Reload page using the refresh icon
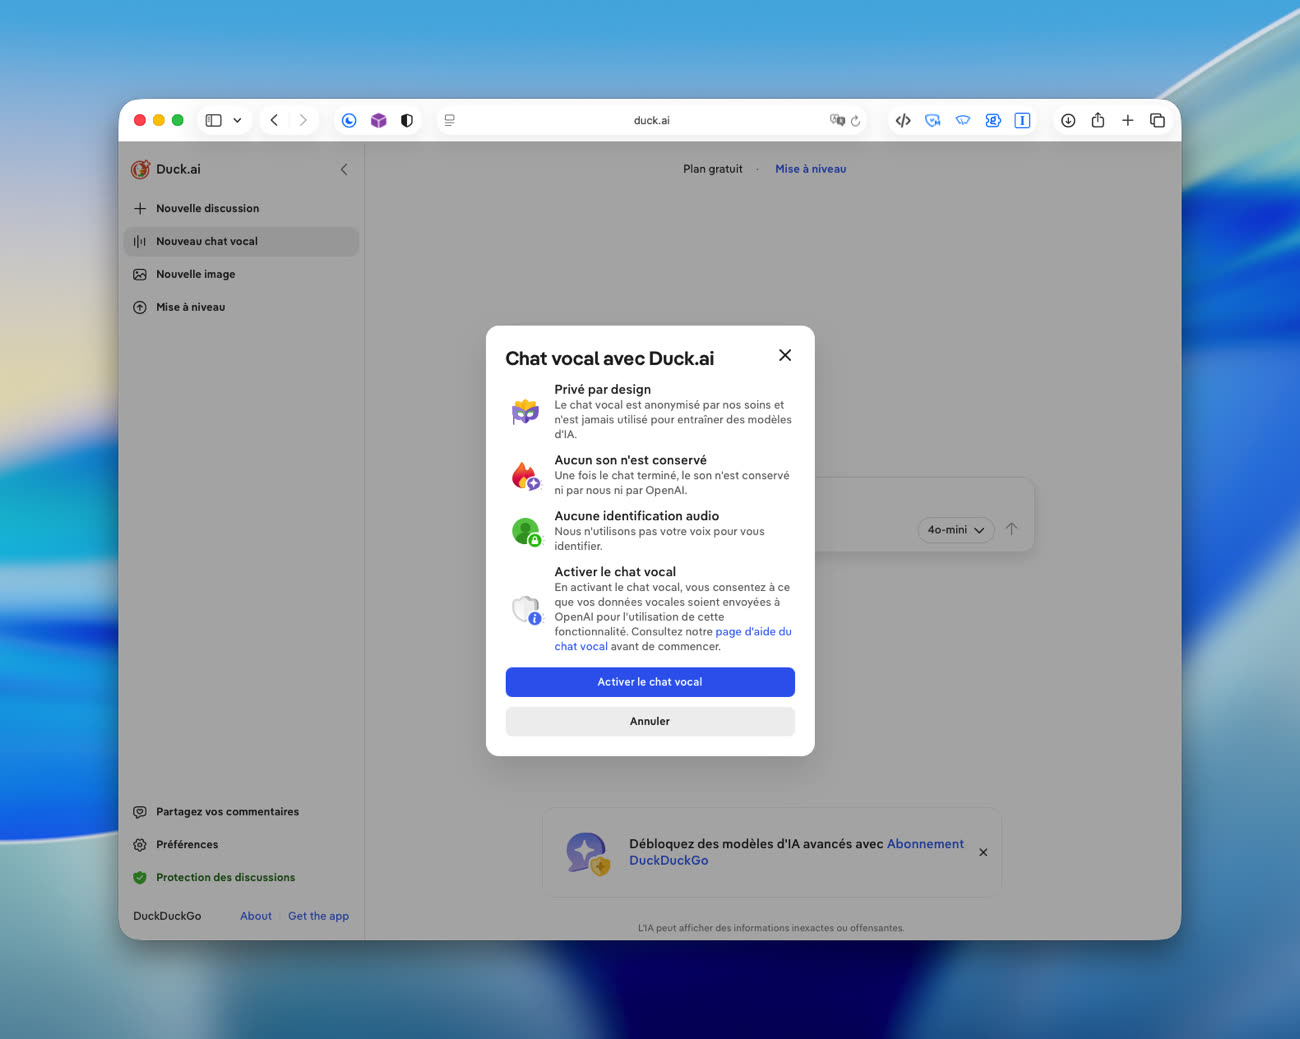Image resolution: width=1300 pixels, height=1039 pixels. [856, 120]
